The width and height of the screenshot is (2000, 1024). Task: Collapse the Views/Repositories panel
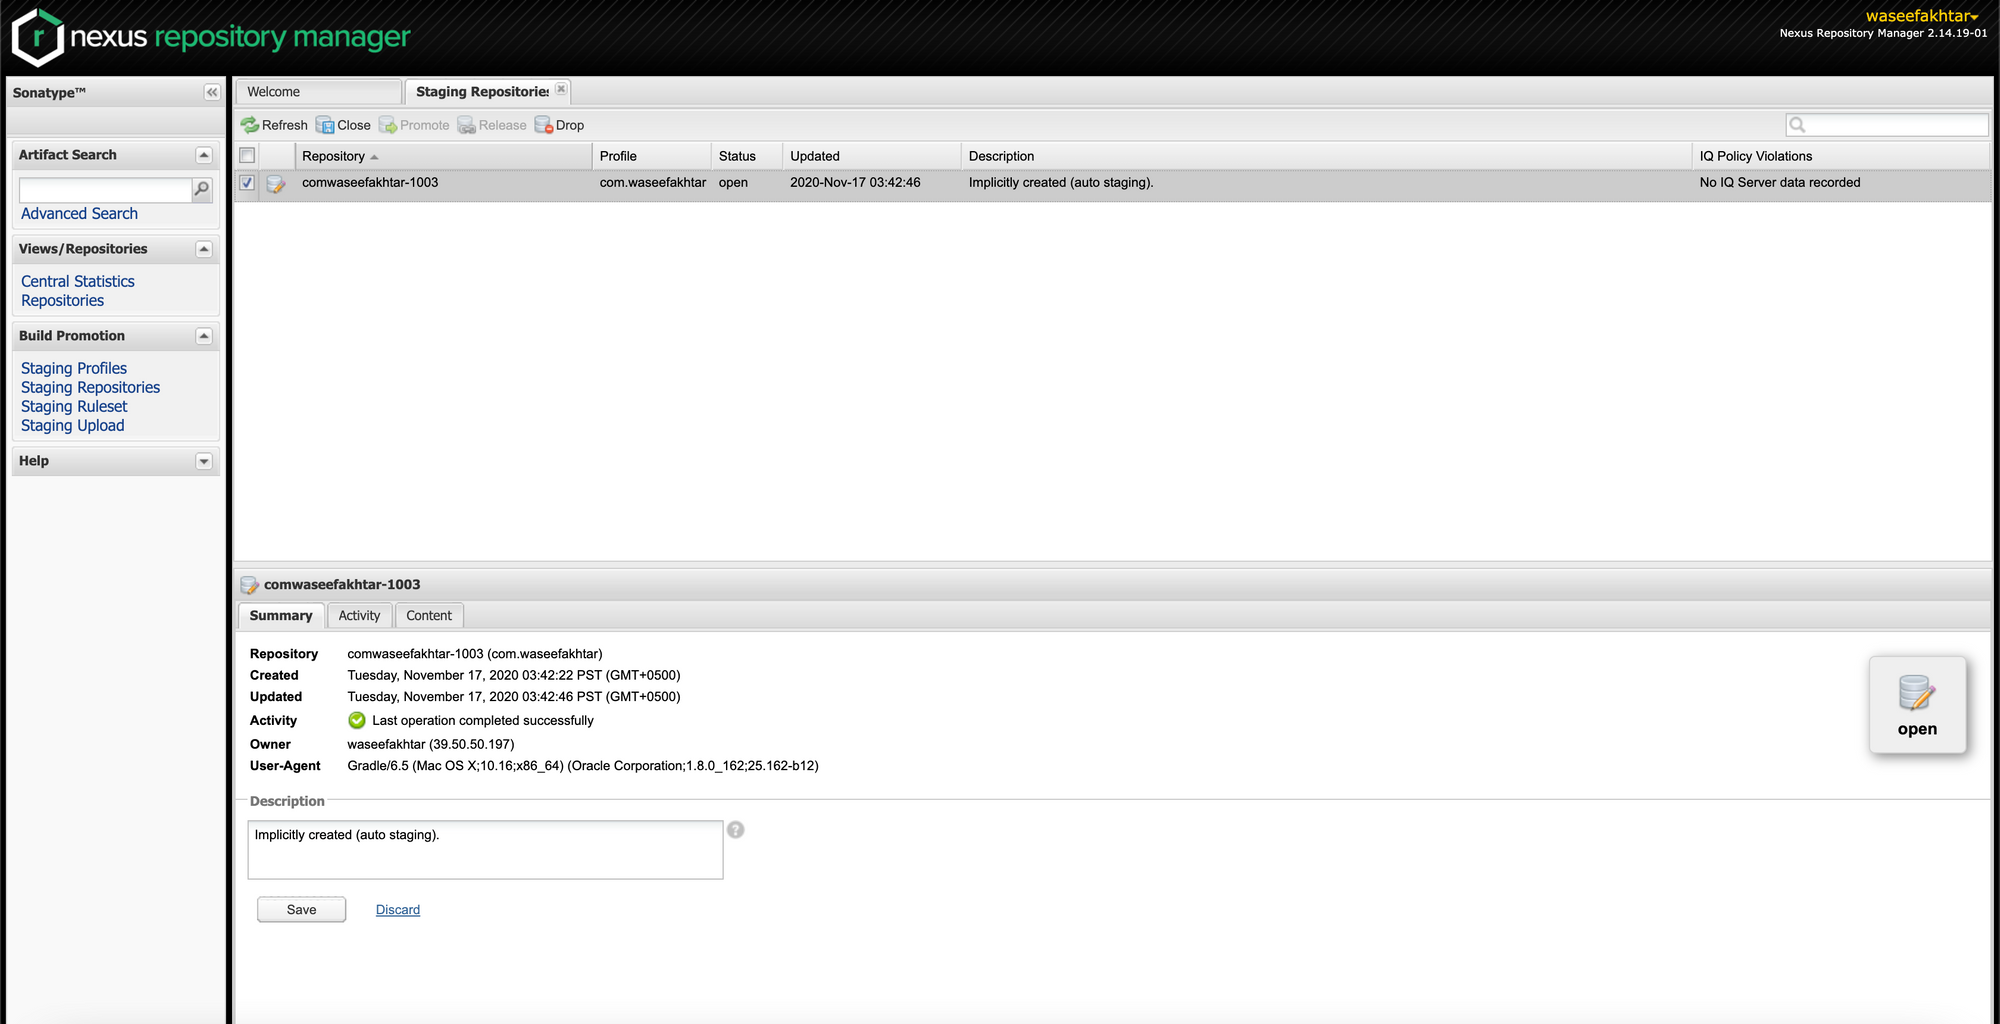tap(204, 249)
